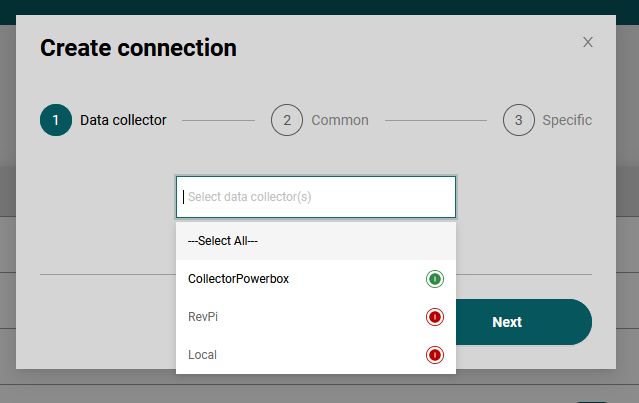Switch to the Common step label
This screenshot has height=403, width=639.
tap(340, 120)
